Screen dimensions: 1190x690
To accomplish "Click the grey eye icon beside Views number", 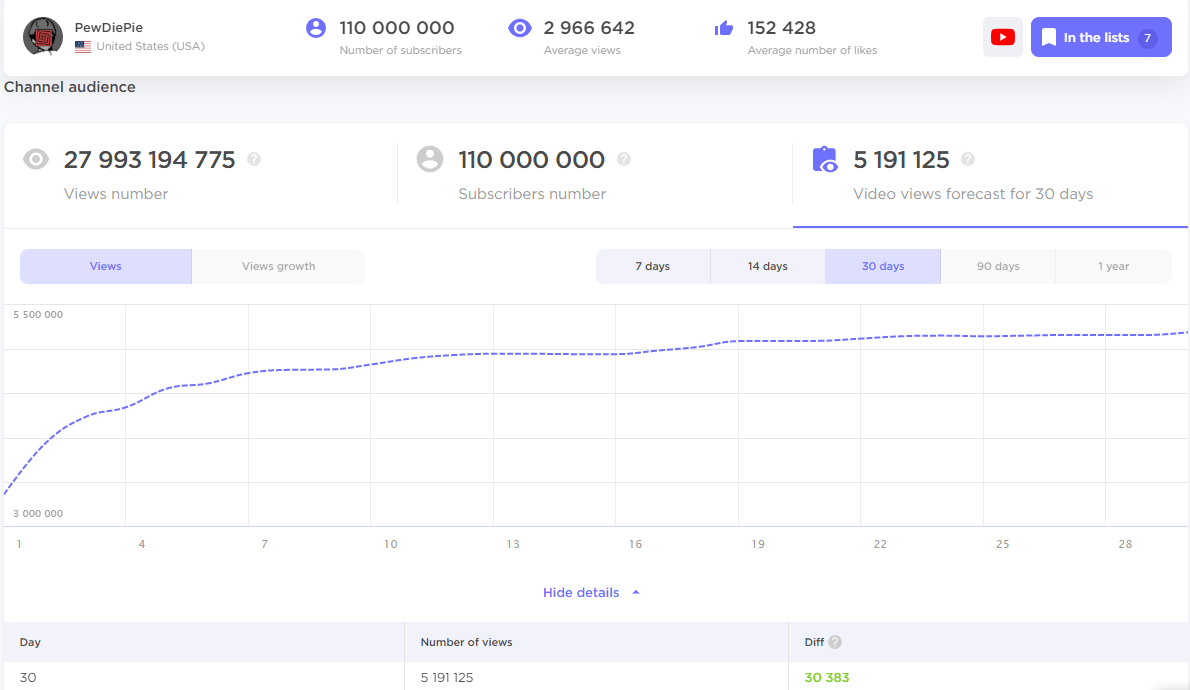I will click(36, 159).
